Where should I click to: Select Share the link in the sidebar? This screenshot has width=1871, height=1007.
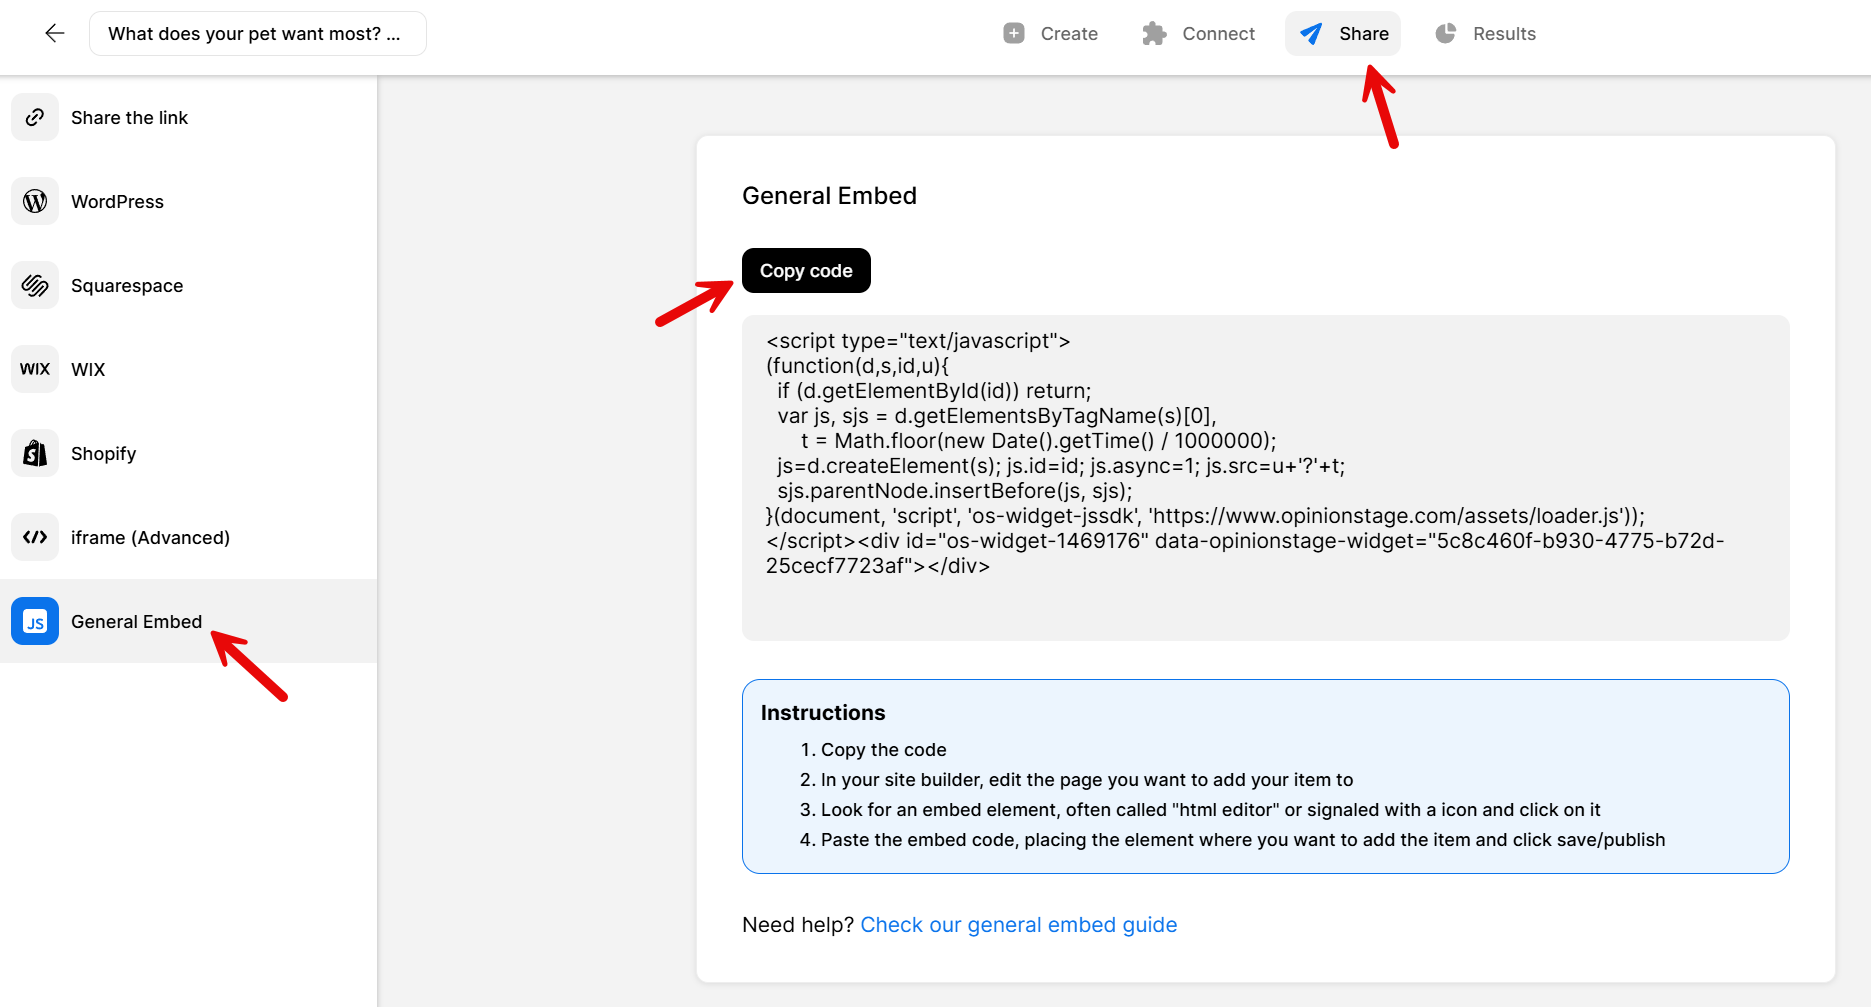point(129,117)
